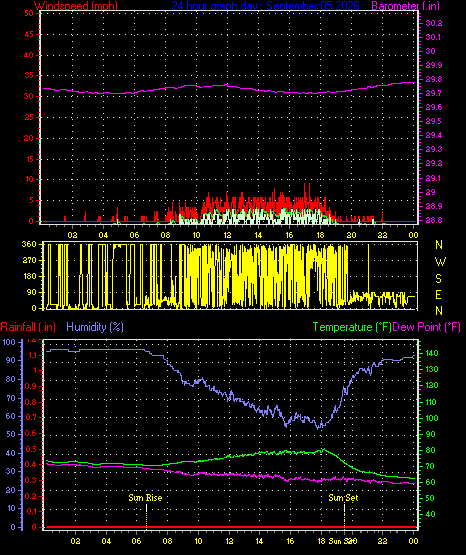Image resolution: width=466 pixels, height=555 pixels.
Task: Select '80' on the temperature axis
Action: tap(430, 451)
